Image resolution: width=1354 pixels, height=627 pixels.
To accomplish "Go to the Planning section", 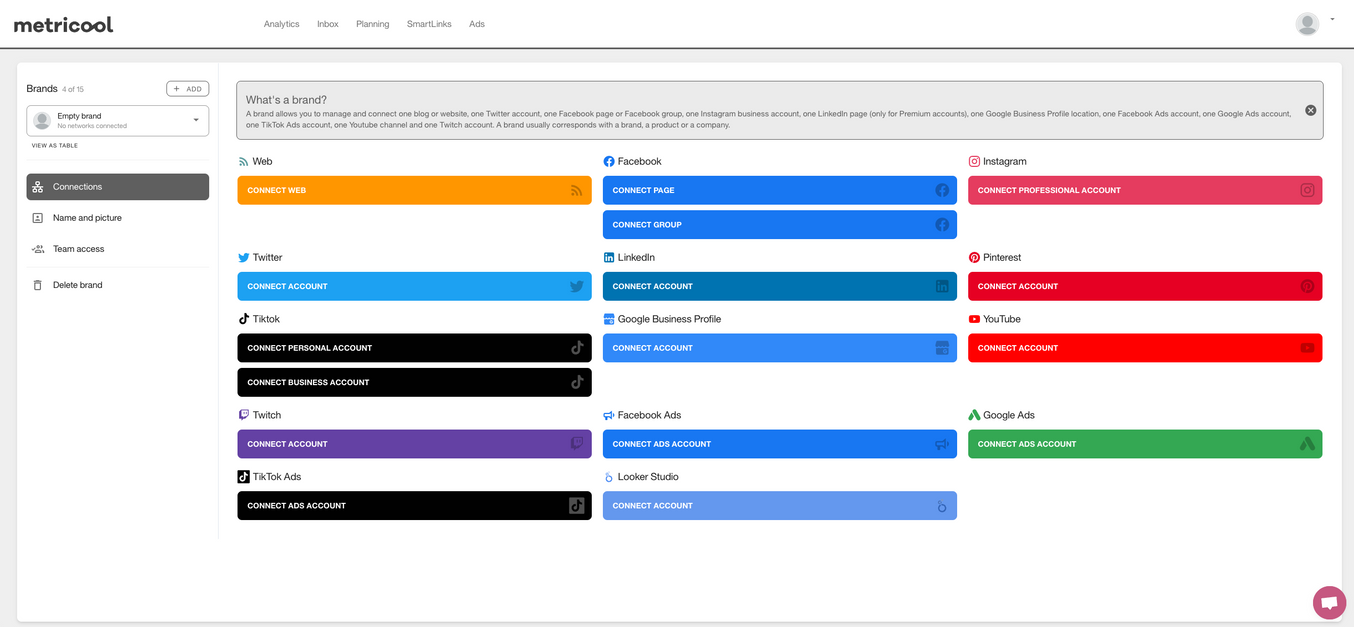I will [372, 24].
